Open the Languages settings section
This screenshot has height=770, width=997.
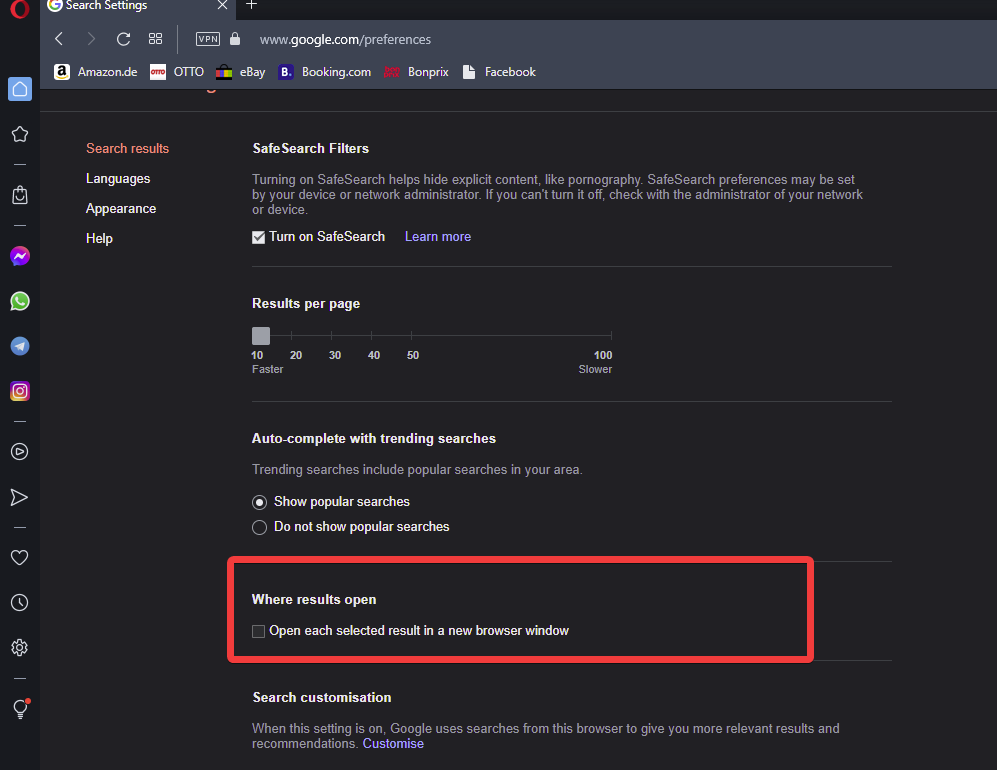pyautogui.click(x=118, y=179)
